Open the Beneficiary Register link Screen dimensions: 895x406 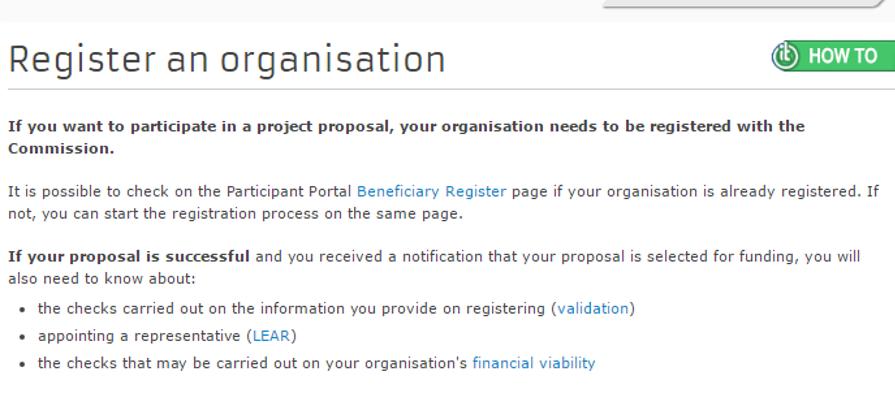point(432,191)
